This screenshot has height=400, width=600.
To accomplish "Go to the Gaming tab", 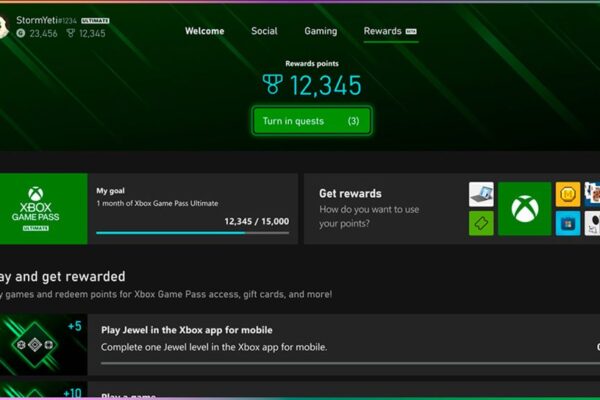I will 321,31.
